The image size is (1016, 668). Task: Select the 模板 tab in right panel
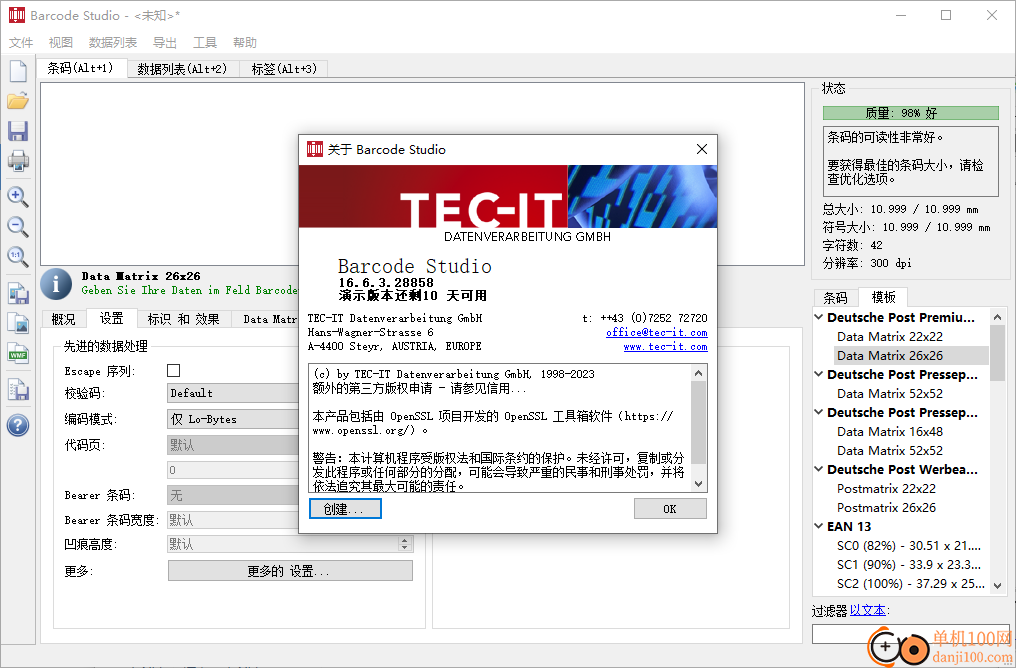[883, 297]
